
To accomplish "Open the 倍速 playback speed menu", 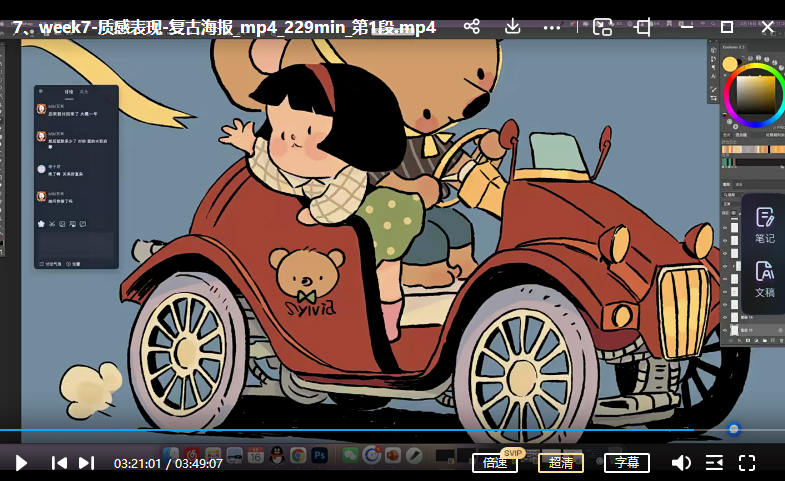I will pyautogui.click(x=494, y=463).
